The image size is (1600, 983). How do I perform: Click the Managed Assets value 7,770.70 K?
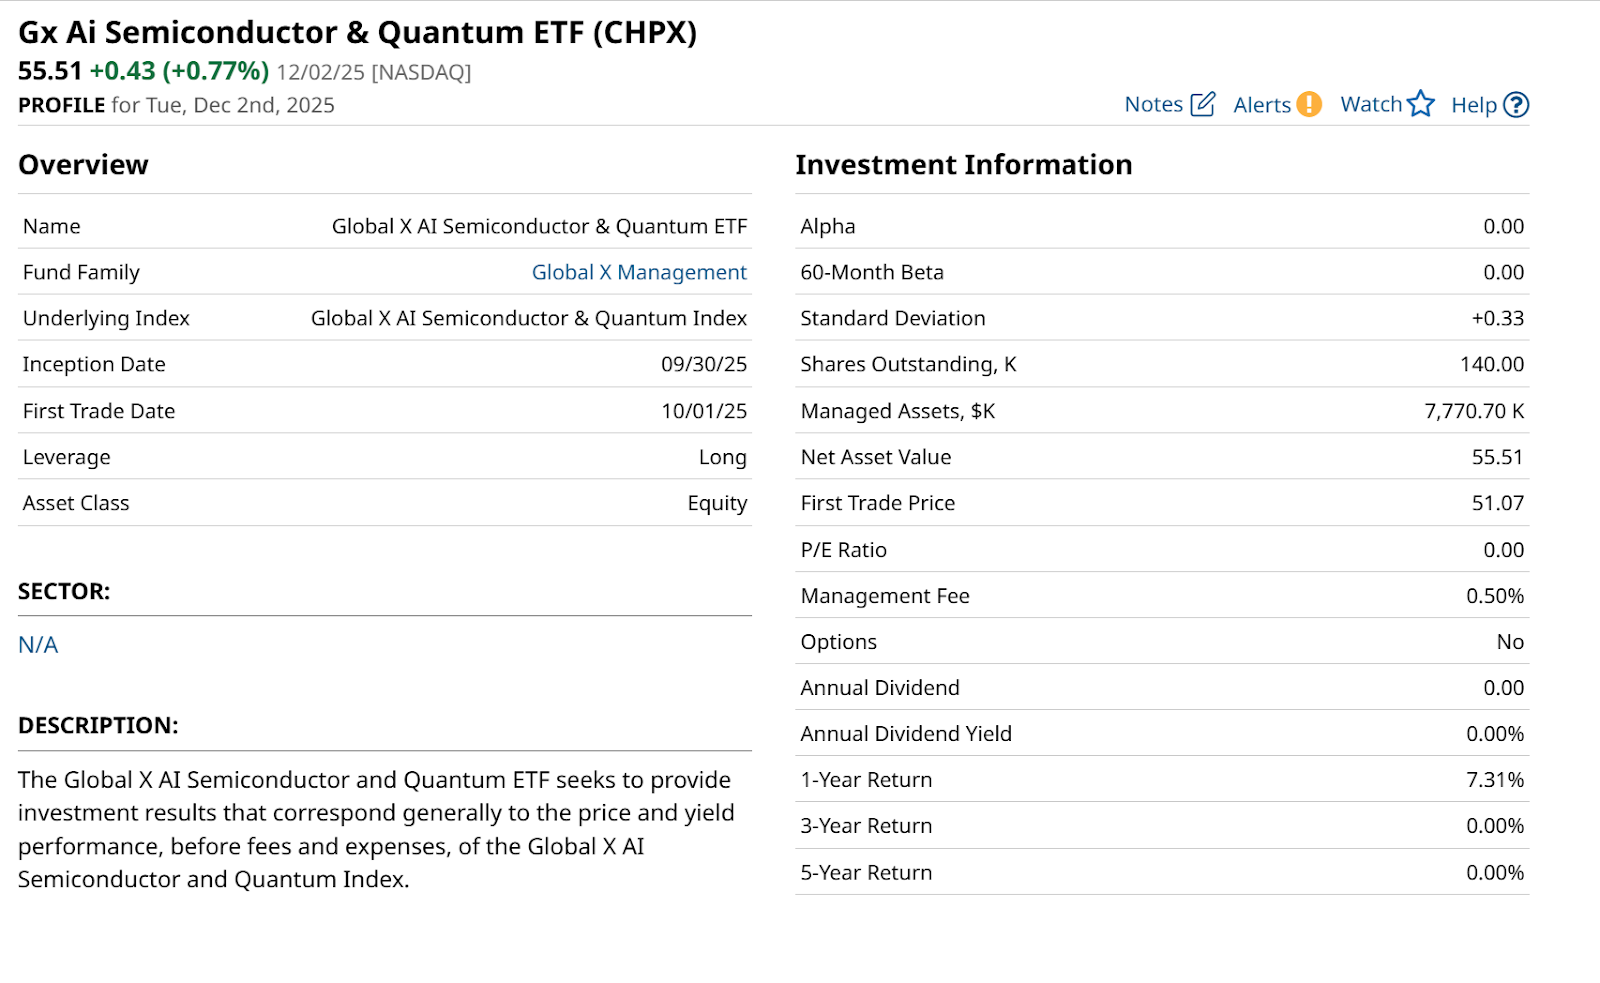pos(1473,411)
